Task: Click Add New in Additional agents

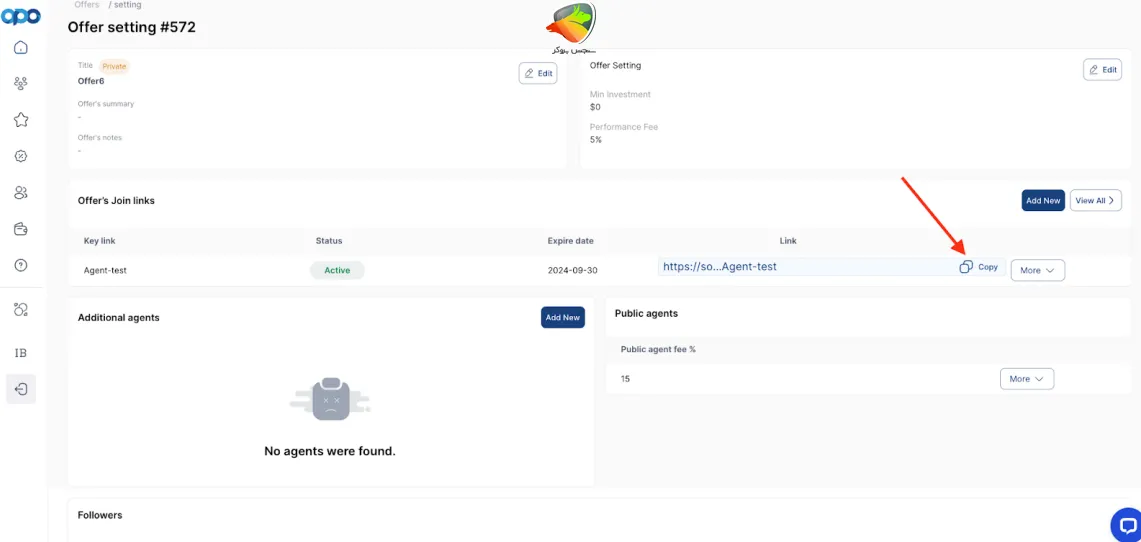Action: (562, 317)
